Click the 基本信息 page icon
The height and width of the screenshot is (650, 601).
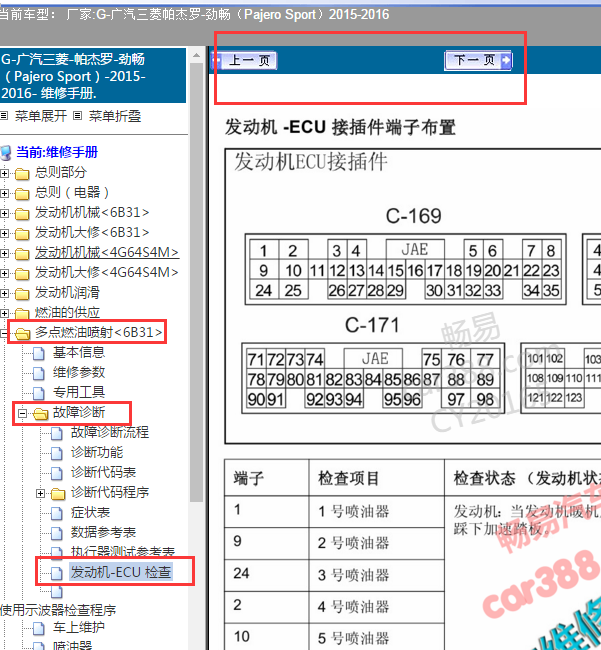click(39, 353)
